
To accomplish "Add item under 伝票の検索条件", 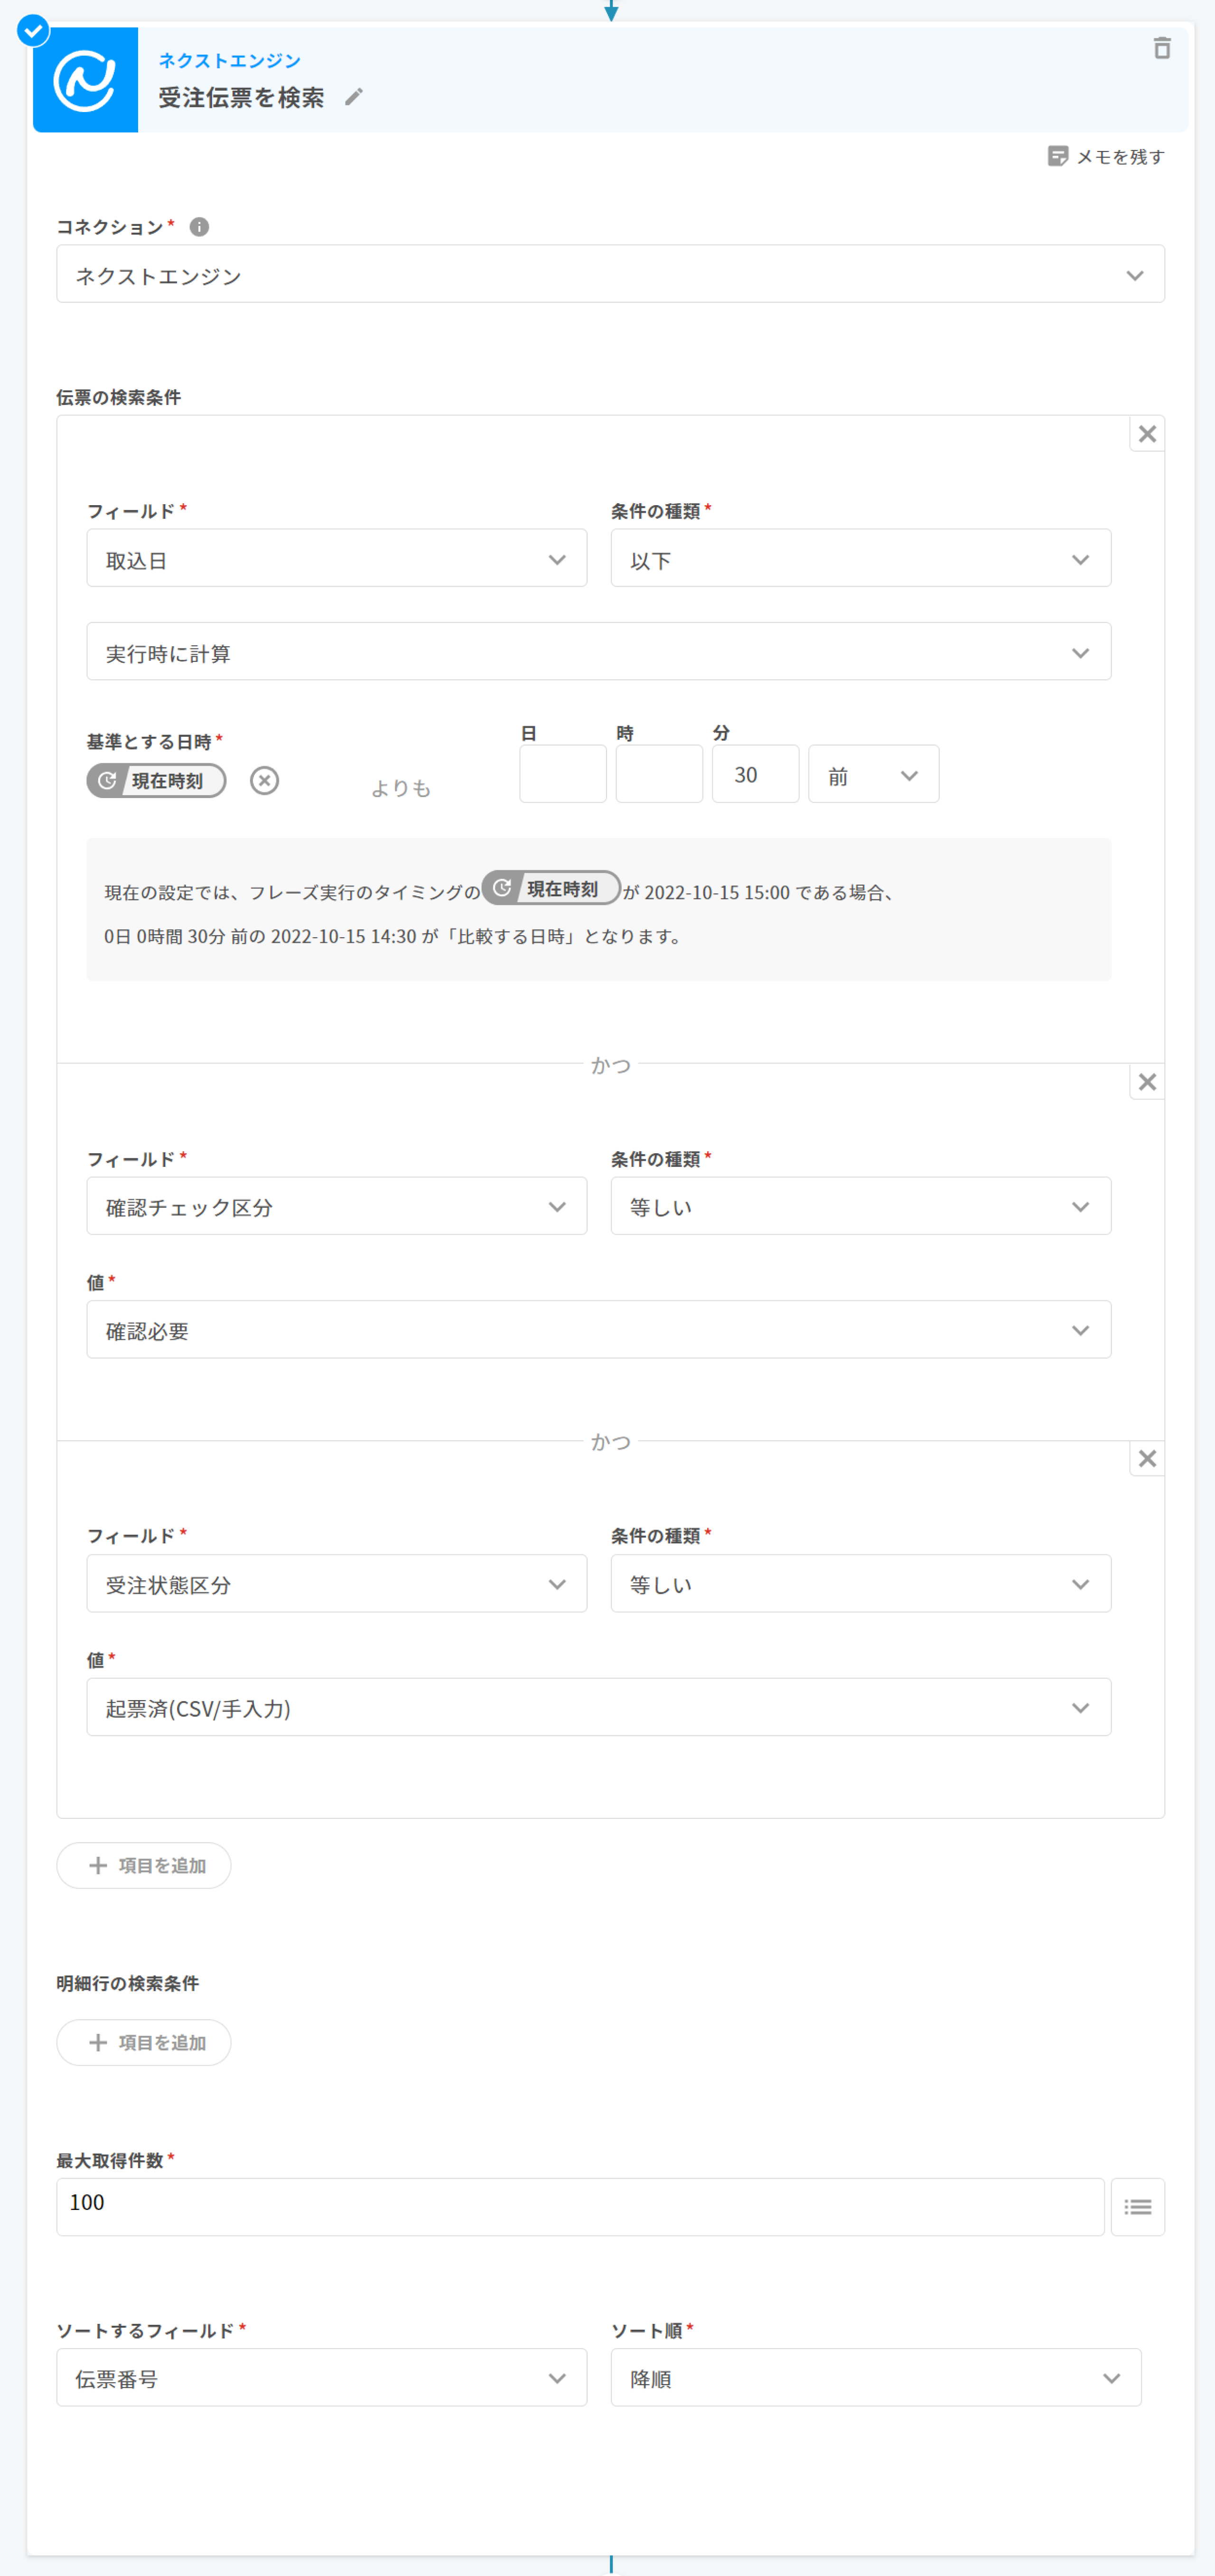I will point(144,1865).
